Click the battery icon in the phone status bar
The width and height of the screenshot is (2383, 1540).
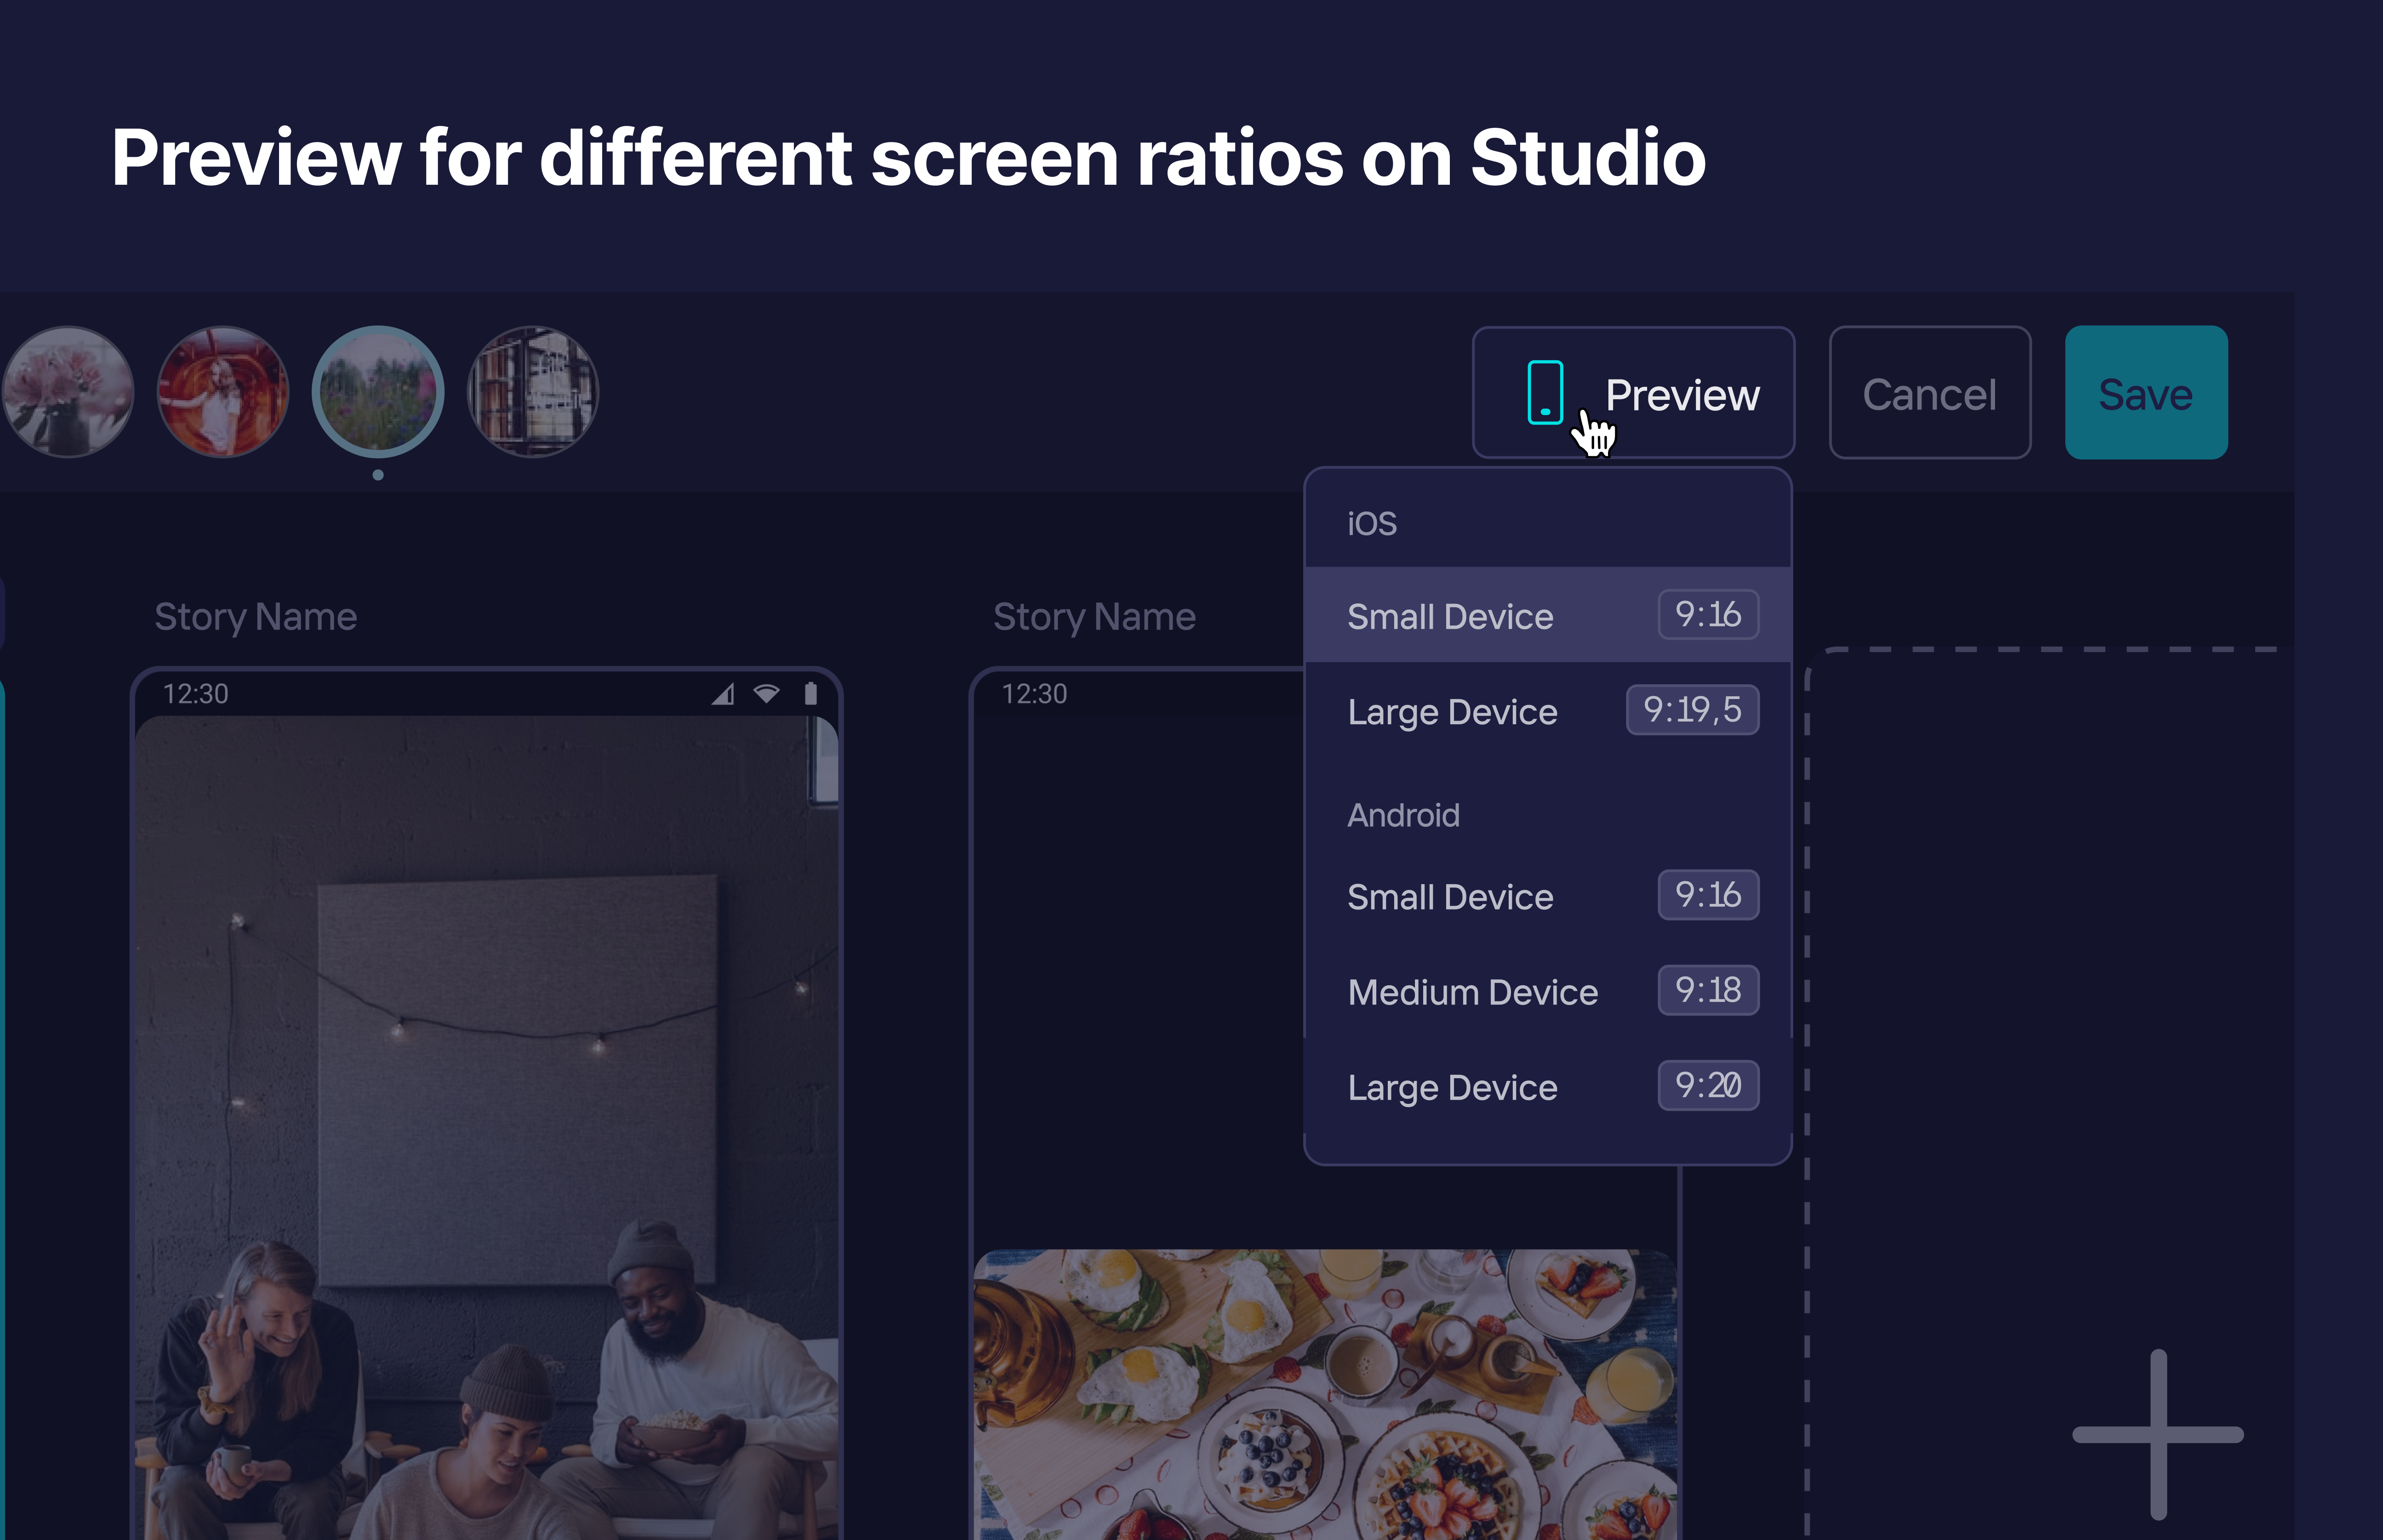tap(810, 693)
